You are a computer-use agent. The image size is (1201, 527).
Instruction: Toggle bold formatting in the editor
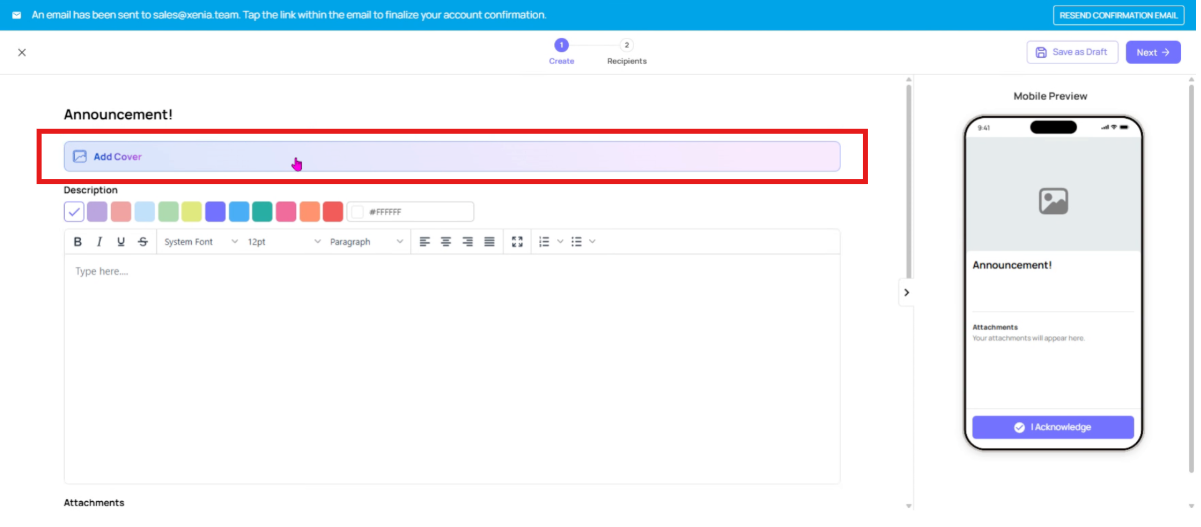[78, 242]
